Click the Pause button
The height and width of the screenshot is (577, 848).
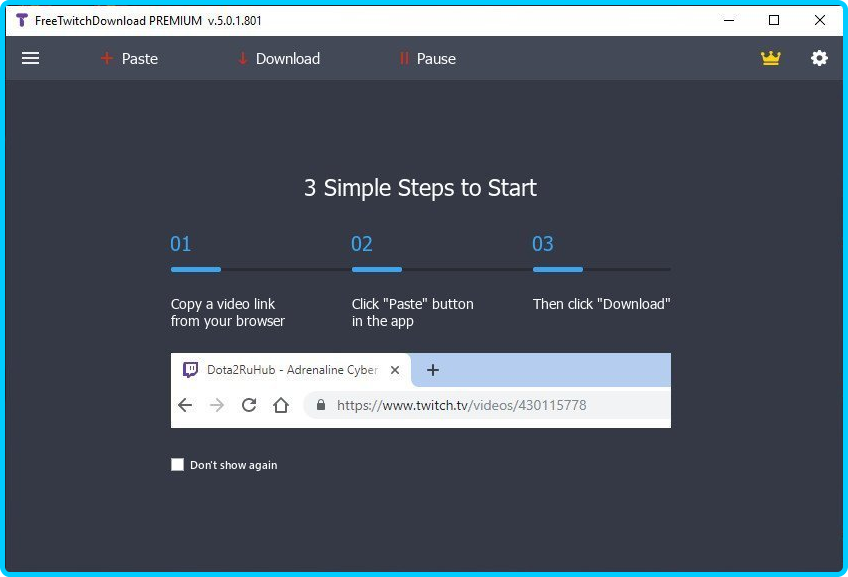427,58
